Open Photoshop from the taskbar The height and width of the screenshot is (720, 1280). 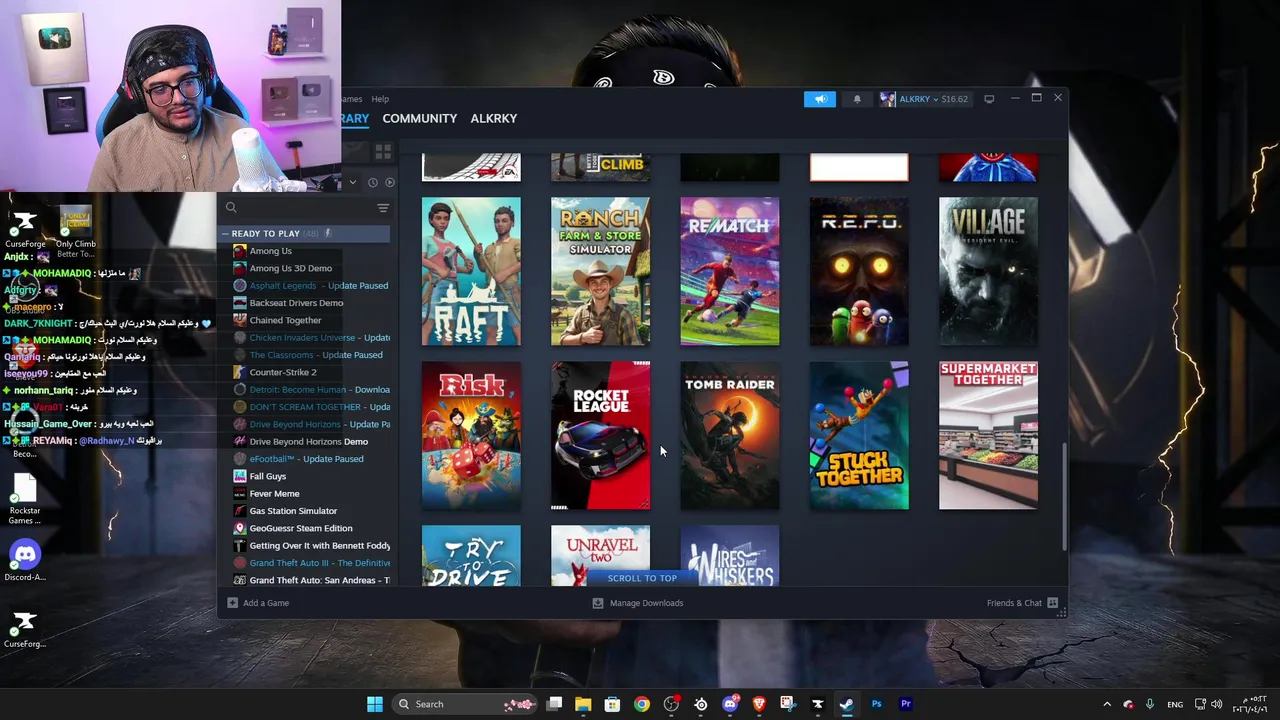(876, 704)
